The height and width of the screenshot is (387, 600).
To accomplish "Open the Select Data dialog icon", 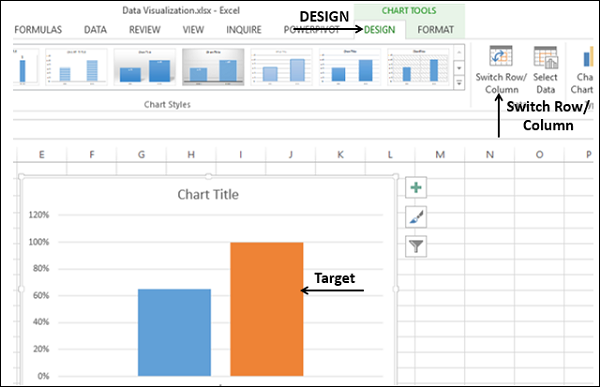I will click(x=546, y=57).
